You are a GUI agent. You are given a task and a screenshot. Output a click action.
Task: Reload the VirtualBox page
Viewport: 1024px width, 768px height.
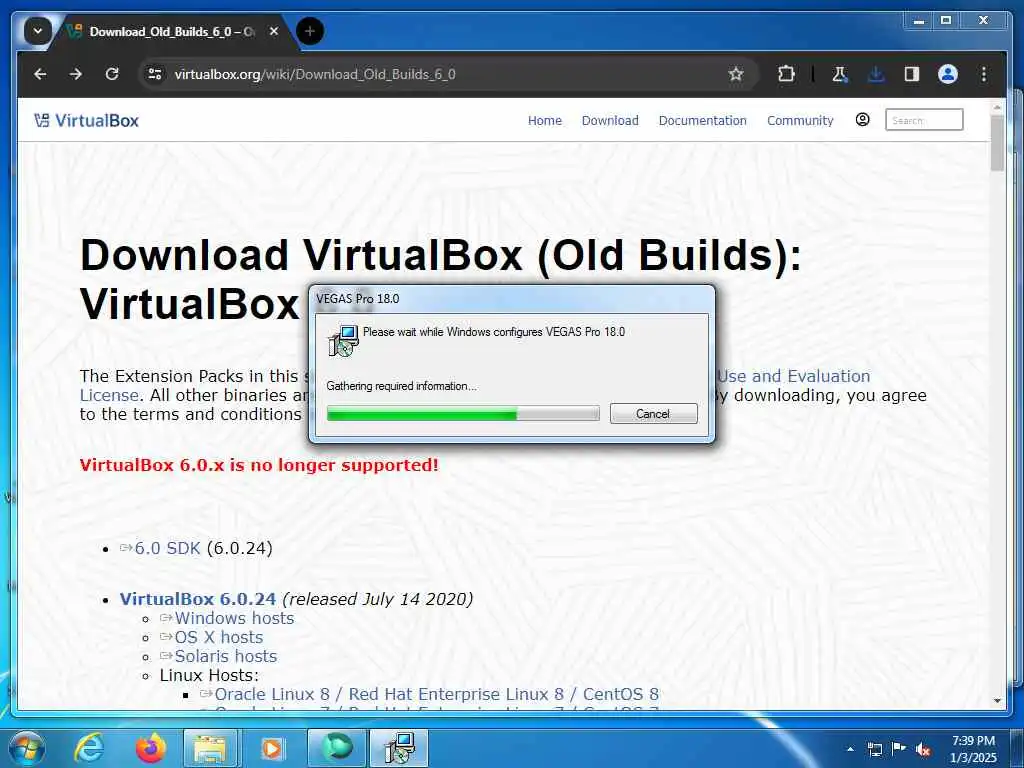112,74
